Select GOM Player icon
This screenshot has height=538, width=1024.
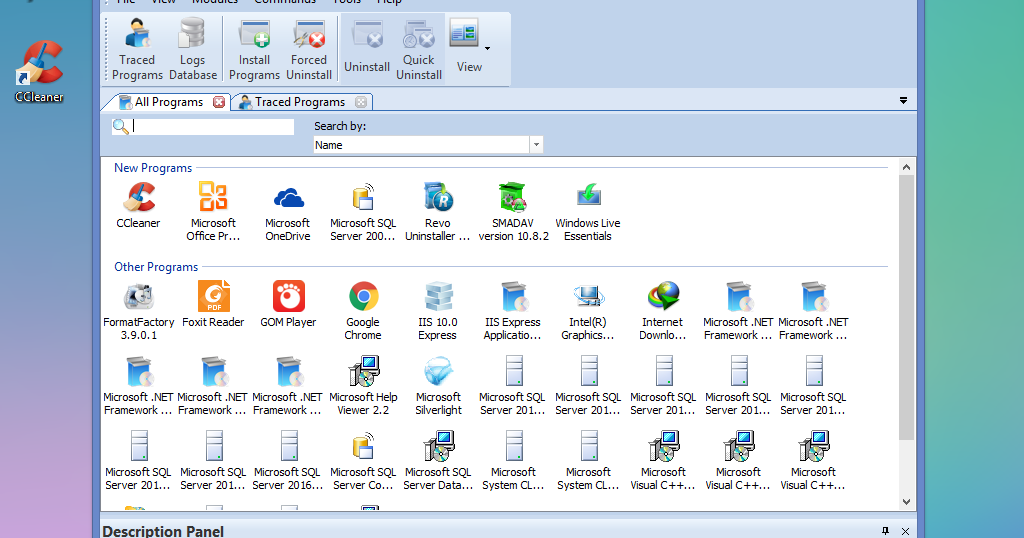pyautogui.click(x=288, y=305)
